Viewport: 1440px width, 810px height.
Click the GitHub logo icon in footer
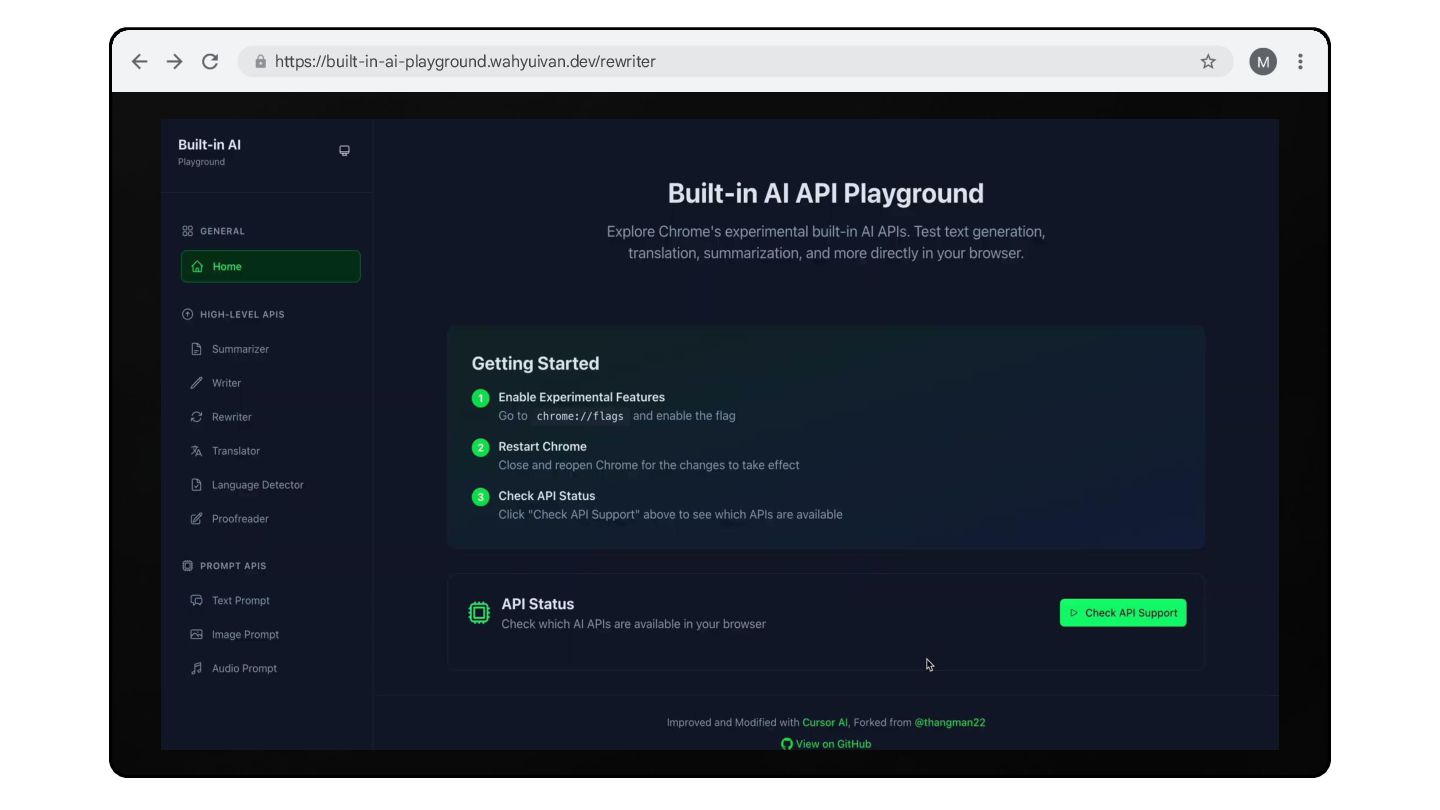pyautogui.click(x=787, y=744)
